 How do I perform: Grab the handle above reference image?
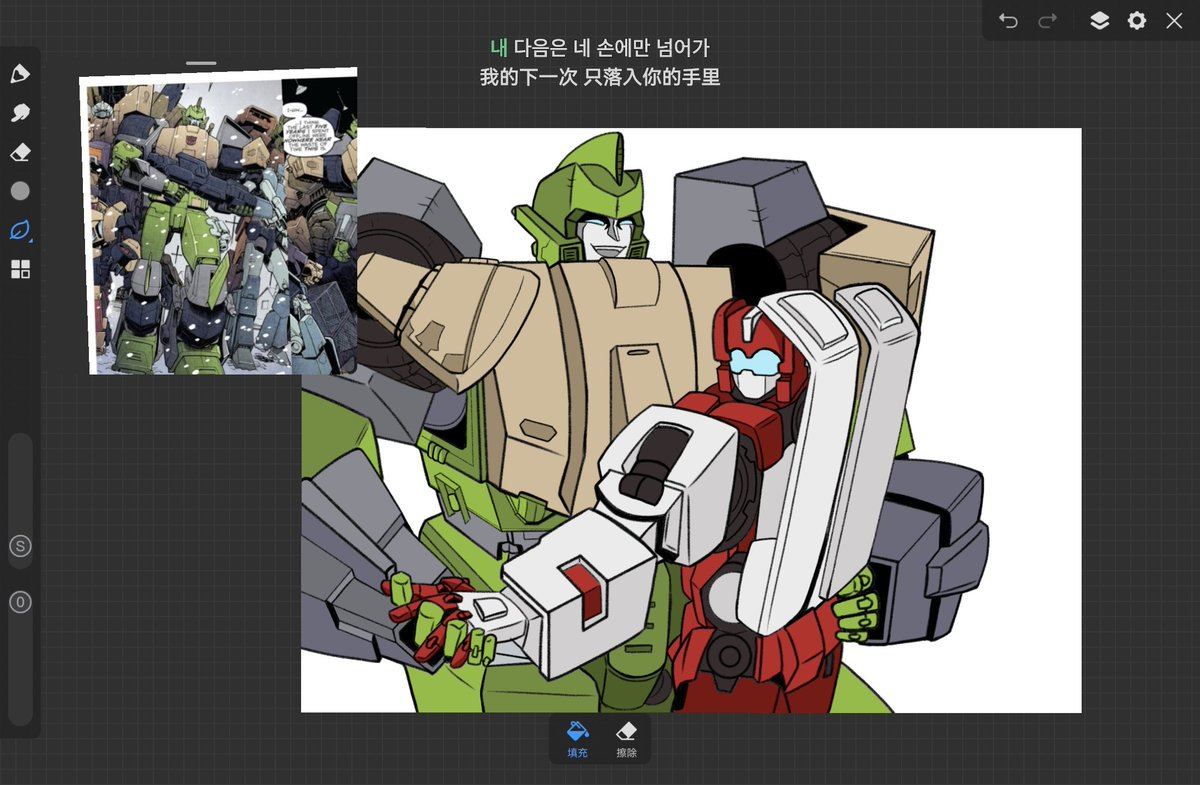[x=201, y=63]
